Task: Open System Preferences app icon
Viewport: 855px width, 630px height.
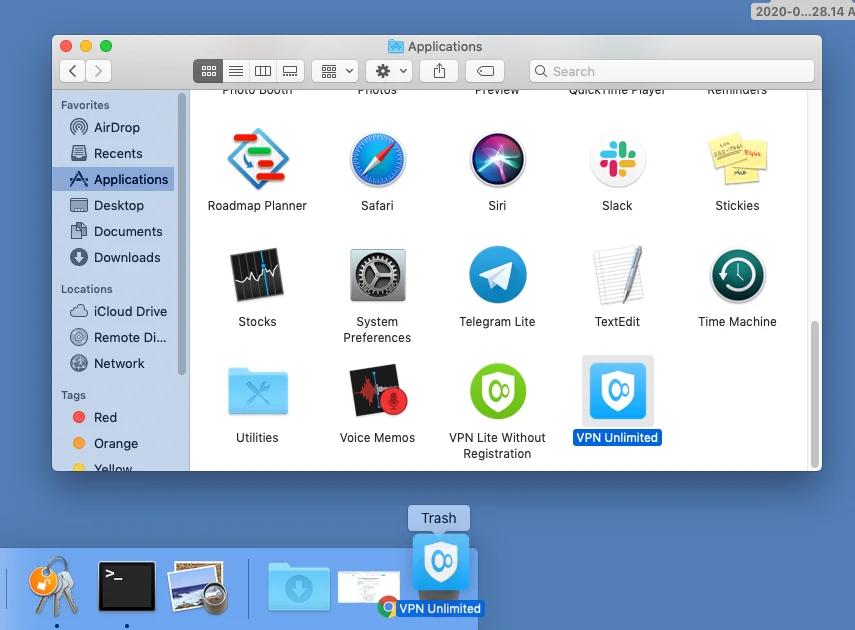Action: point(377,275)
